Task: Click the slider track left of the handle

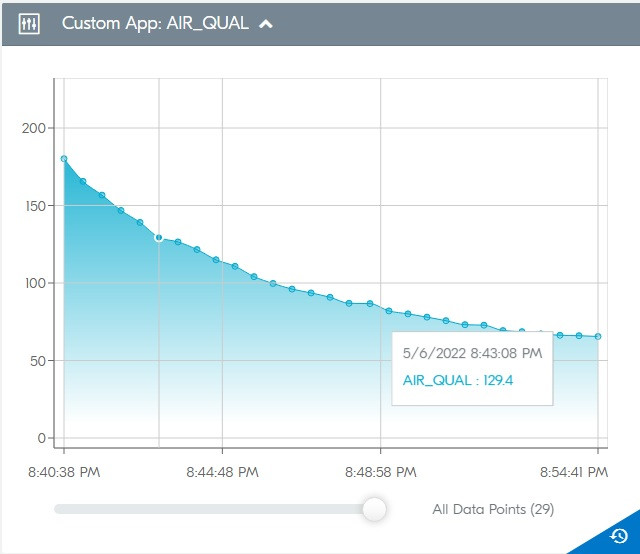Action: 200,509
